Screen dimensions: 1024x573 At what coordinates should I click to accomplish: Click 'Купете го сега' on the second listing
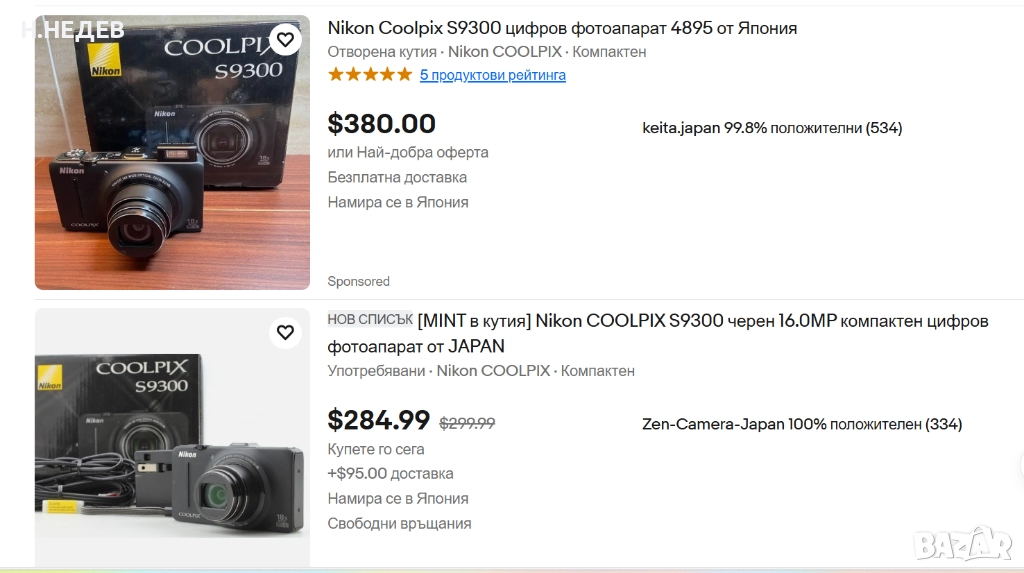point(376,449)
